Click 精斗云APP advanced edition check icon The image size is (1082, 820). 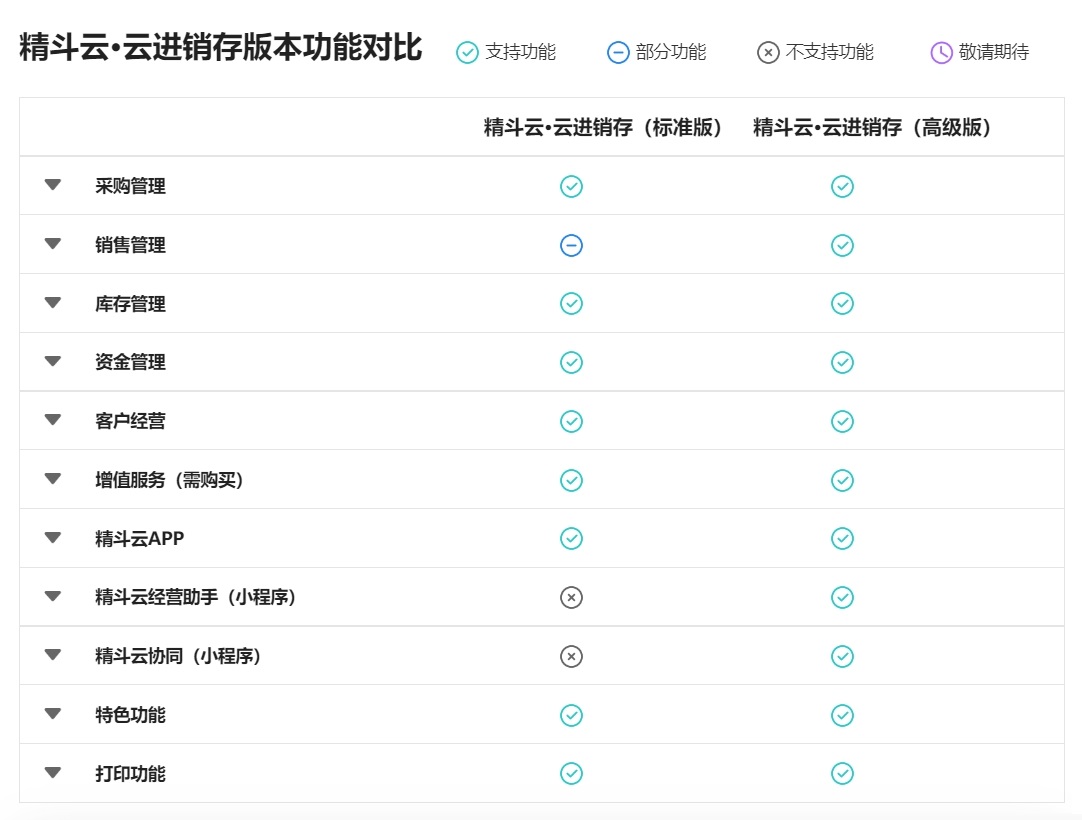(x=843, y=538)
